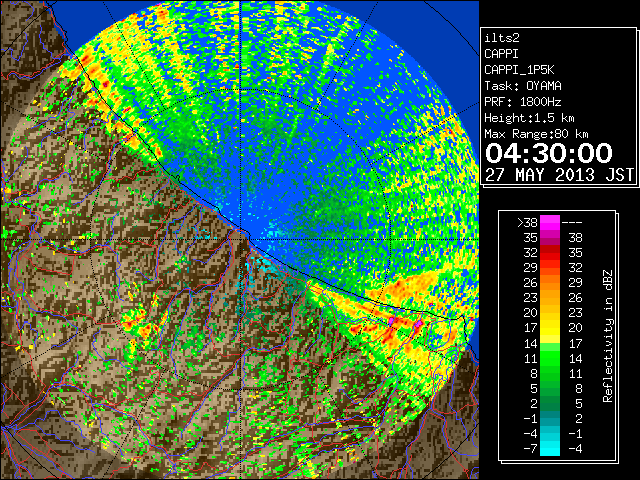640x480 pixels.
Task: Click the 'Height:1.5 km' text
Action: coord(529,118)
